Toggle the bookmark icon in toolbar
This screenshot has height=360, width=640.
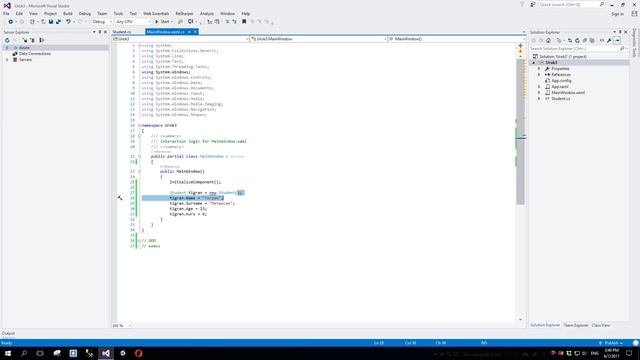[x=244, y=22]
